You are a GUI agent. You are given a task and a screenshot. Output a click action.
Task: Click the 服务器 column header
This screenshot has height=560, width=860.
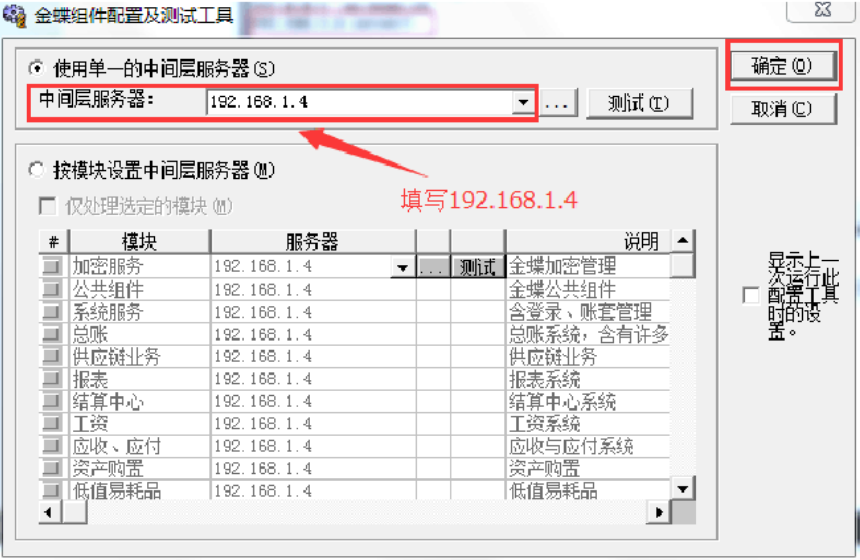[313, 242]
